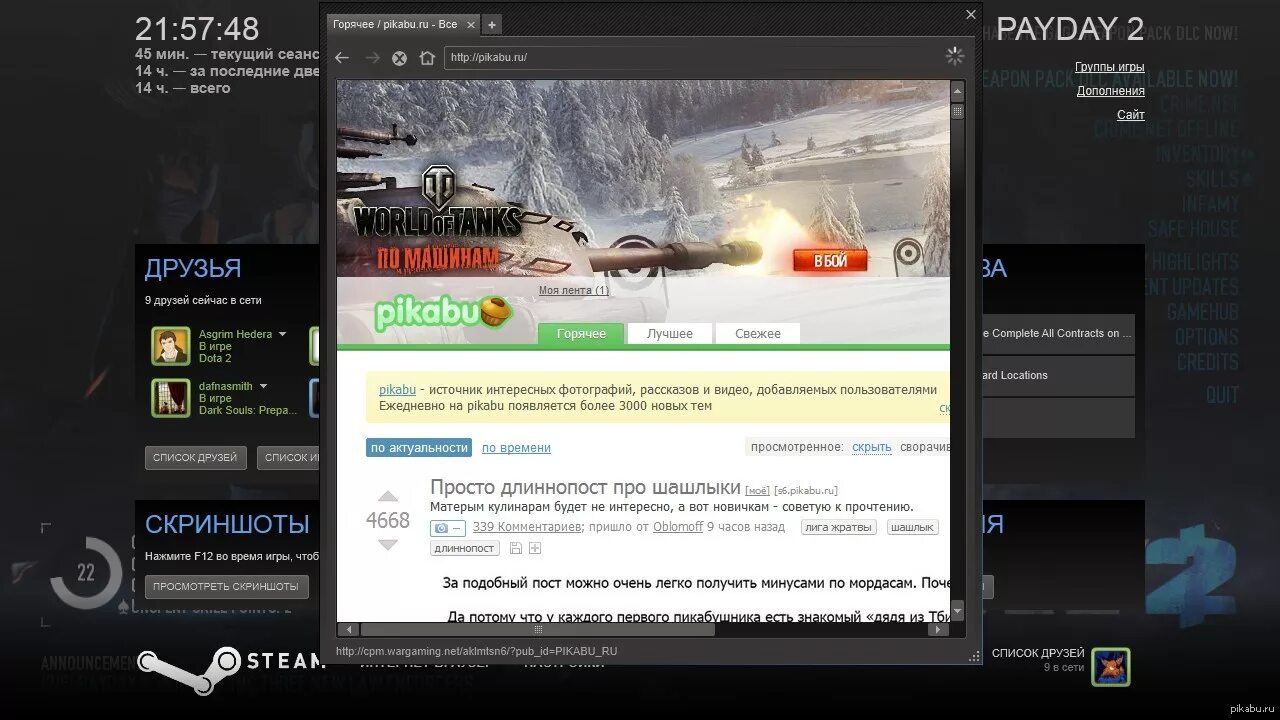Open the pikabu link in info box
This screenshot has height=720, width=1280.
pos(397,390)
